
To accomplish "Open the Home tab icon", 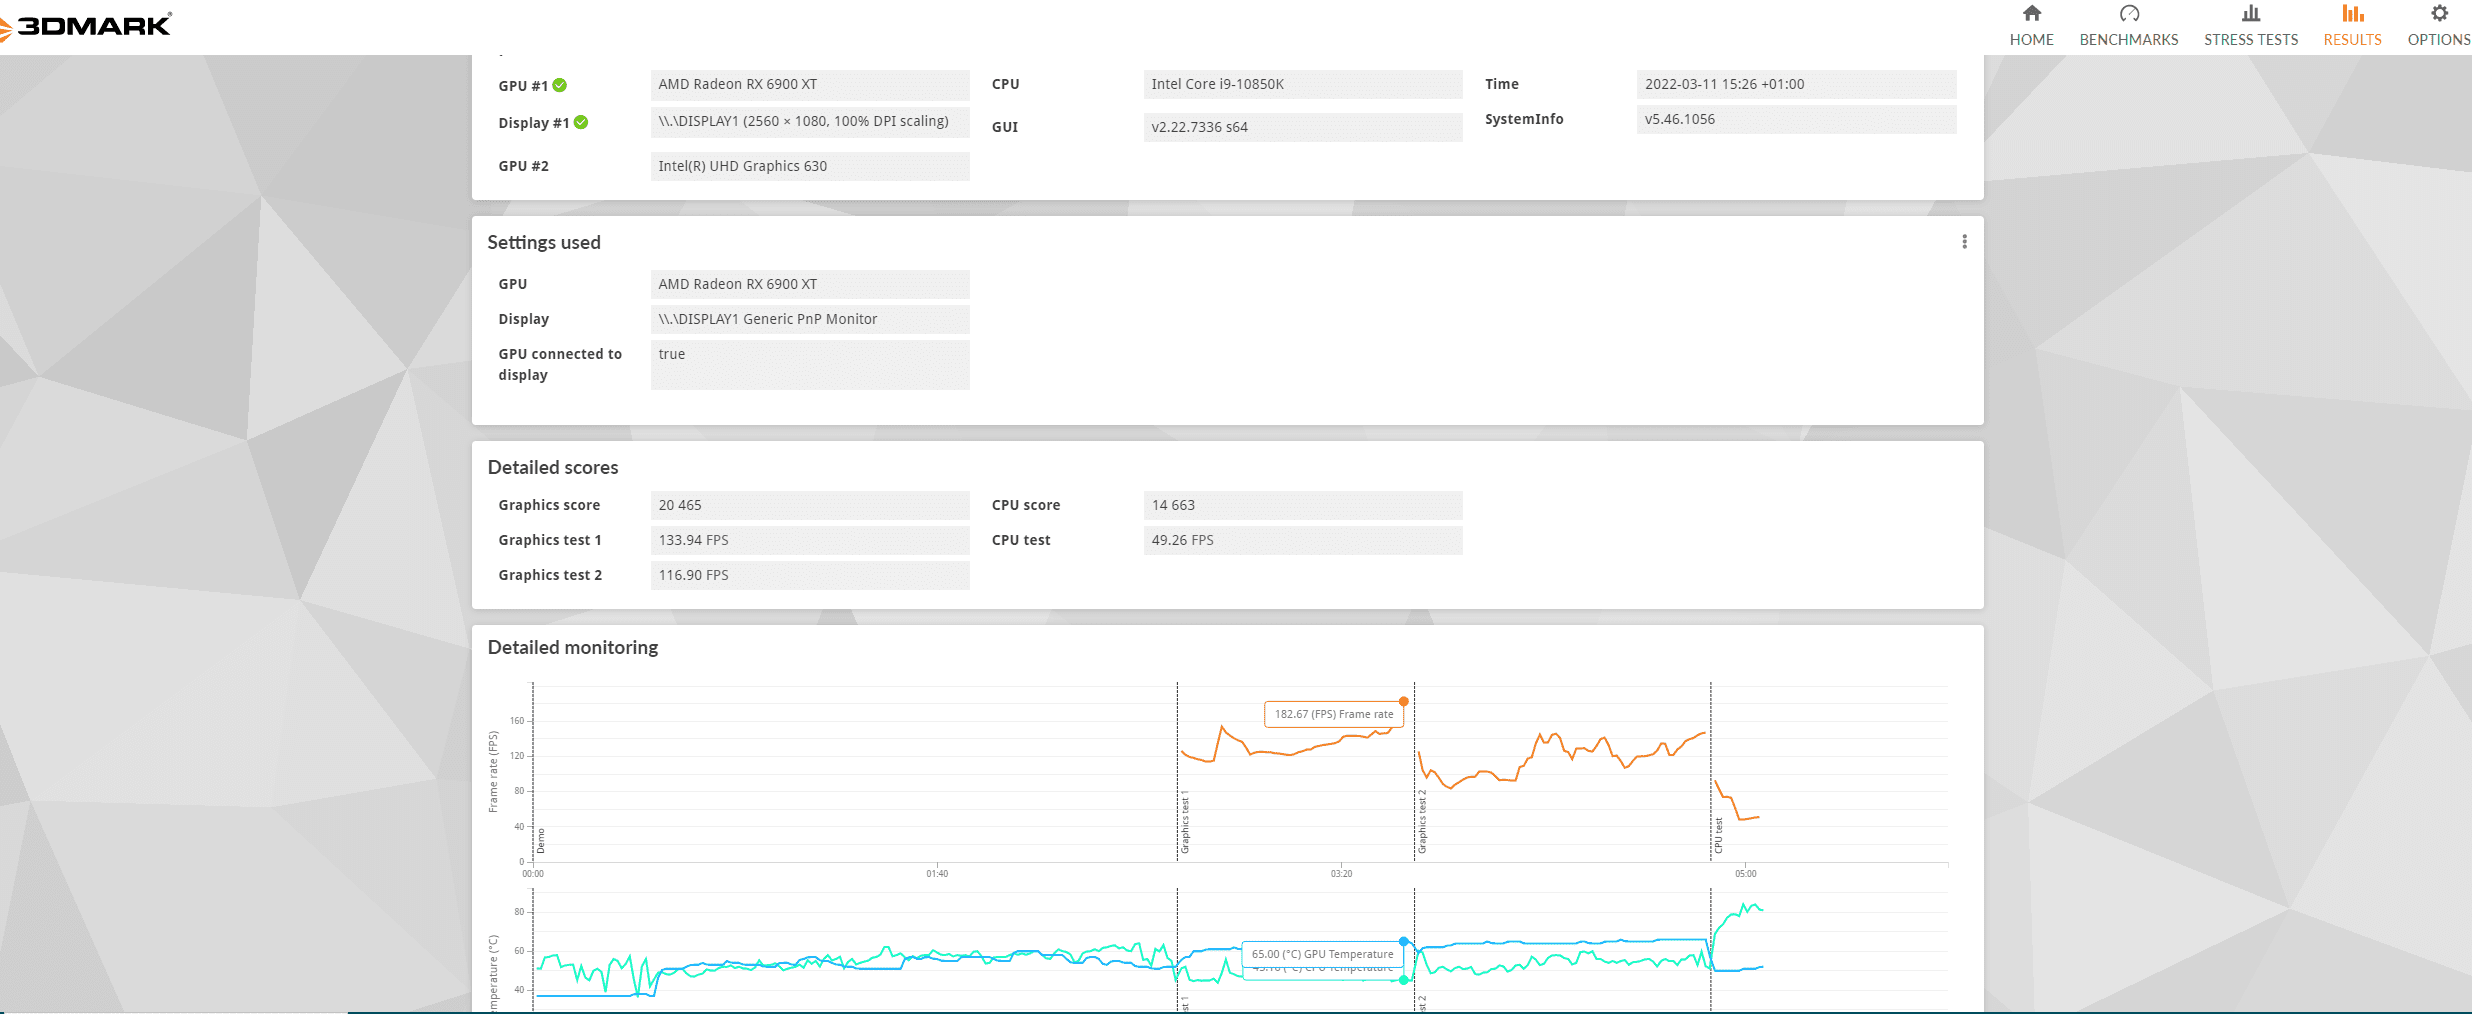I will [2031, 13].
